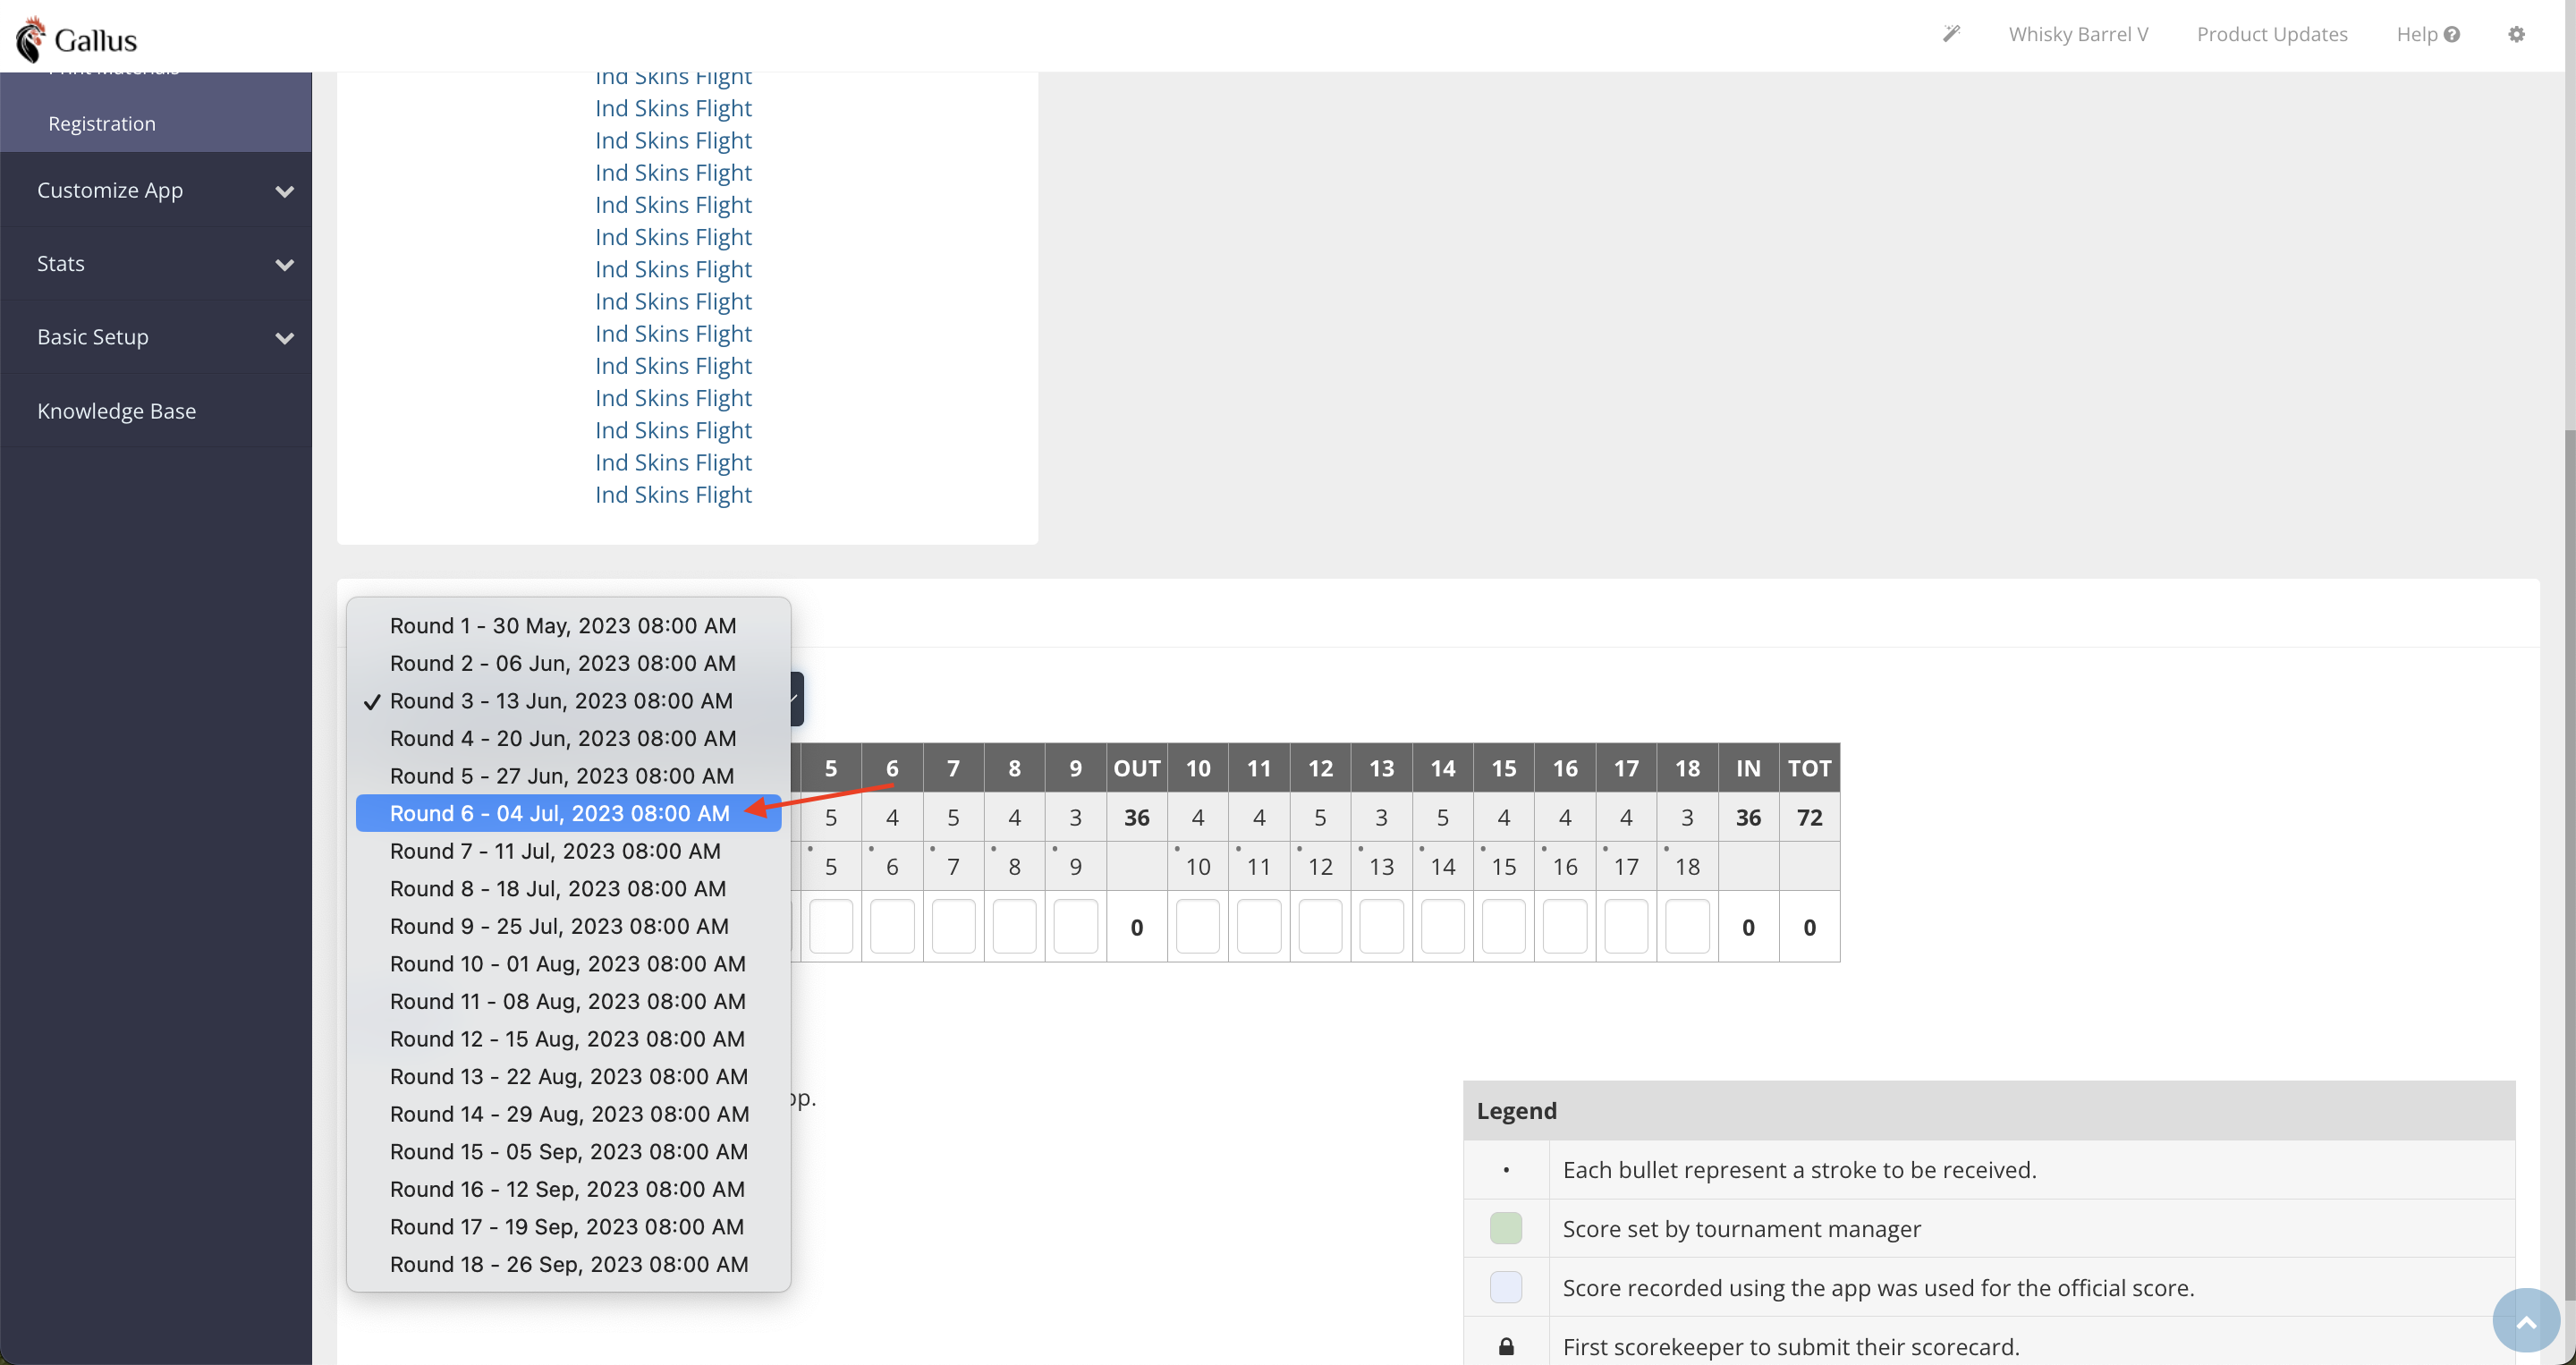Select Round 8 - 18 Jul, 2023
The image size is (2576, 1365).
568,888
